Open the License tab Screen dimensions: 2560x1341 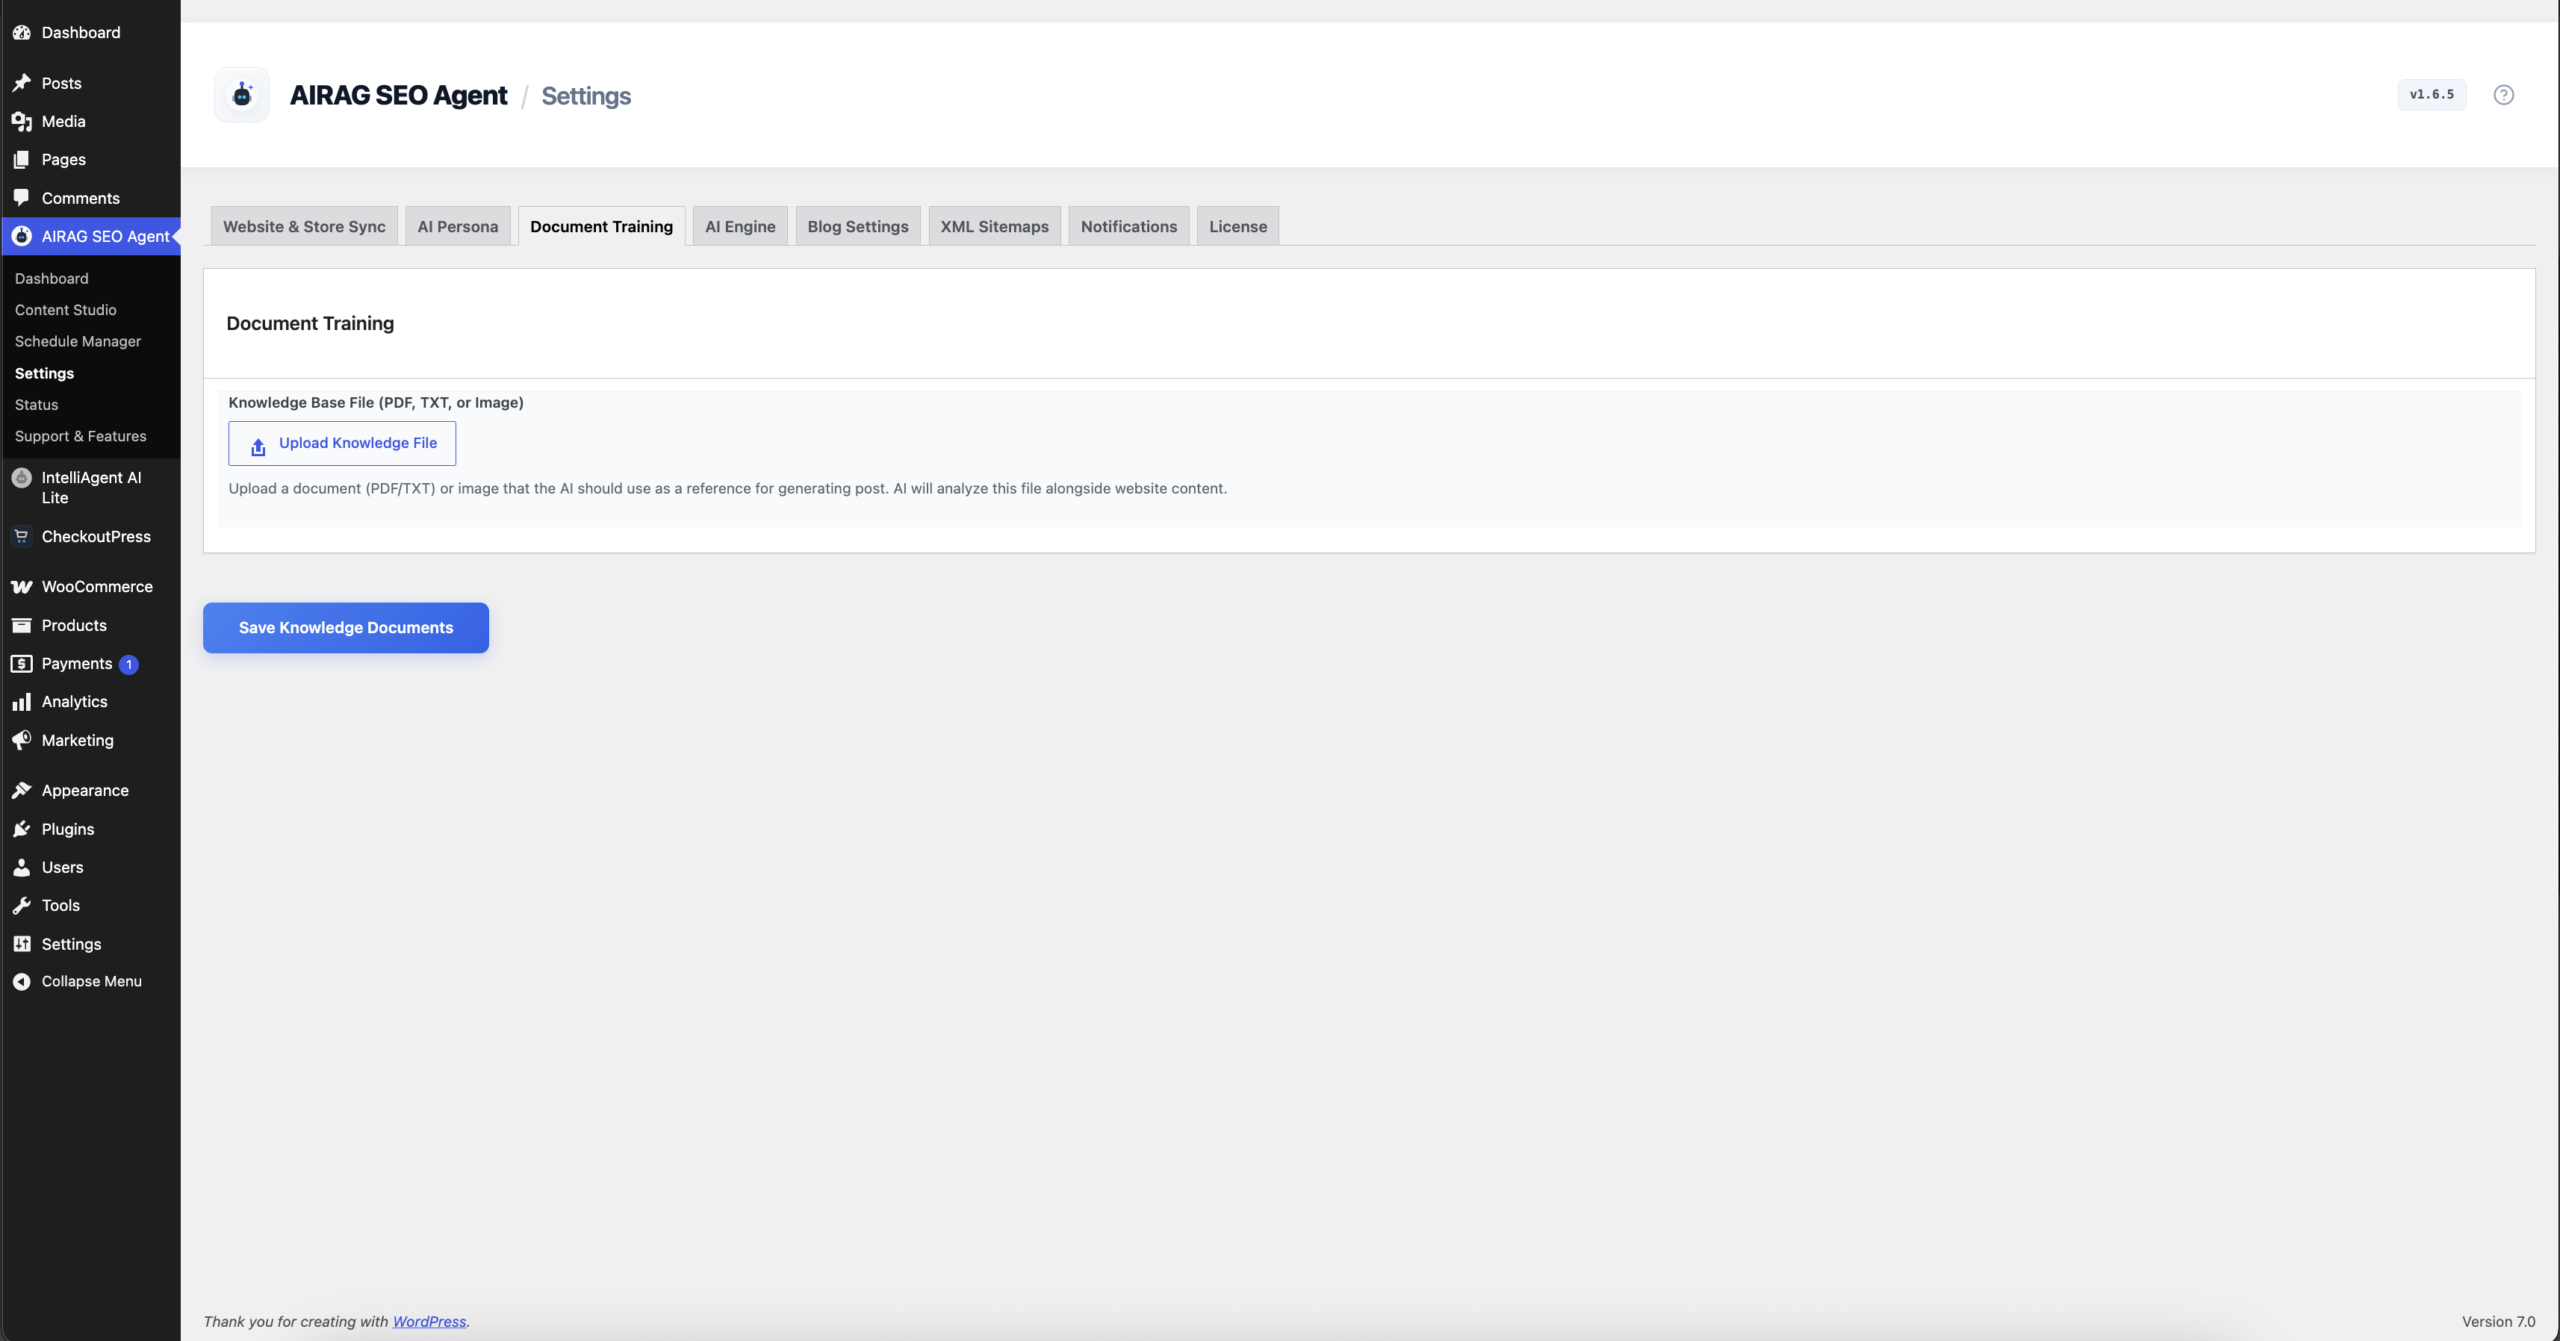tap(1238, 226)
